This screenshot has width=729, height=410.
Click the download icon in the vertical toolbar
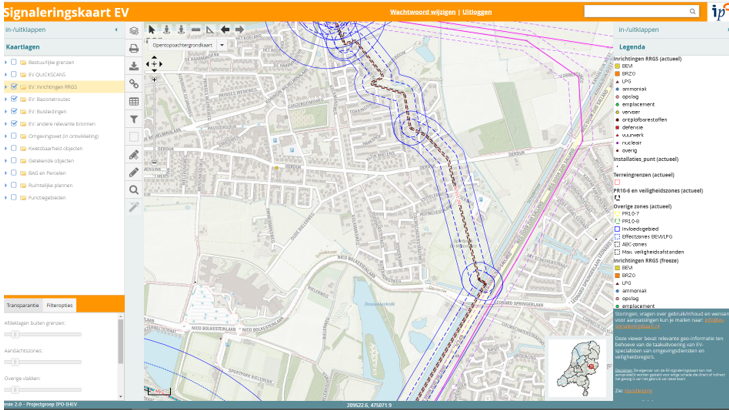click(134, 66)
